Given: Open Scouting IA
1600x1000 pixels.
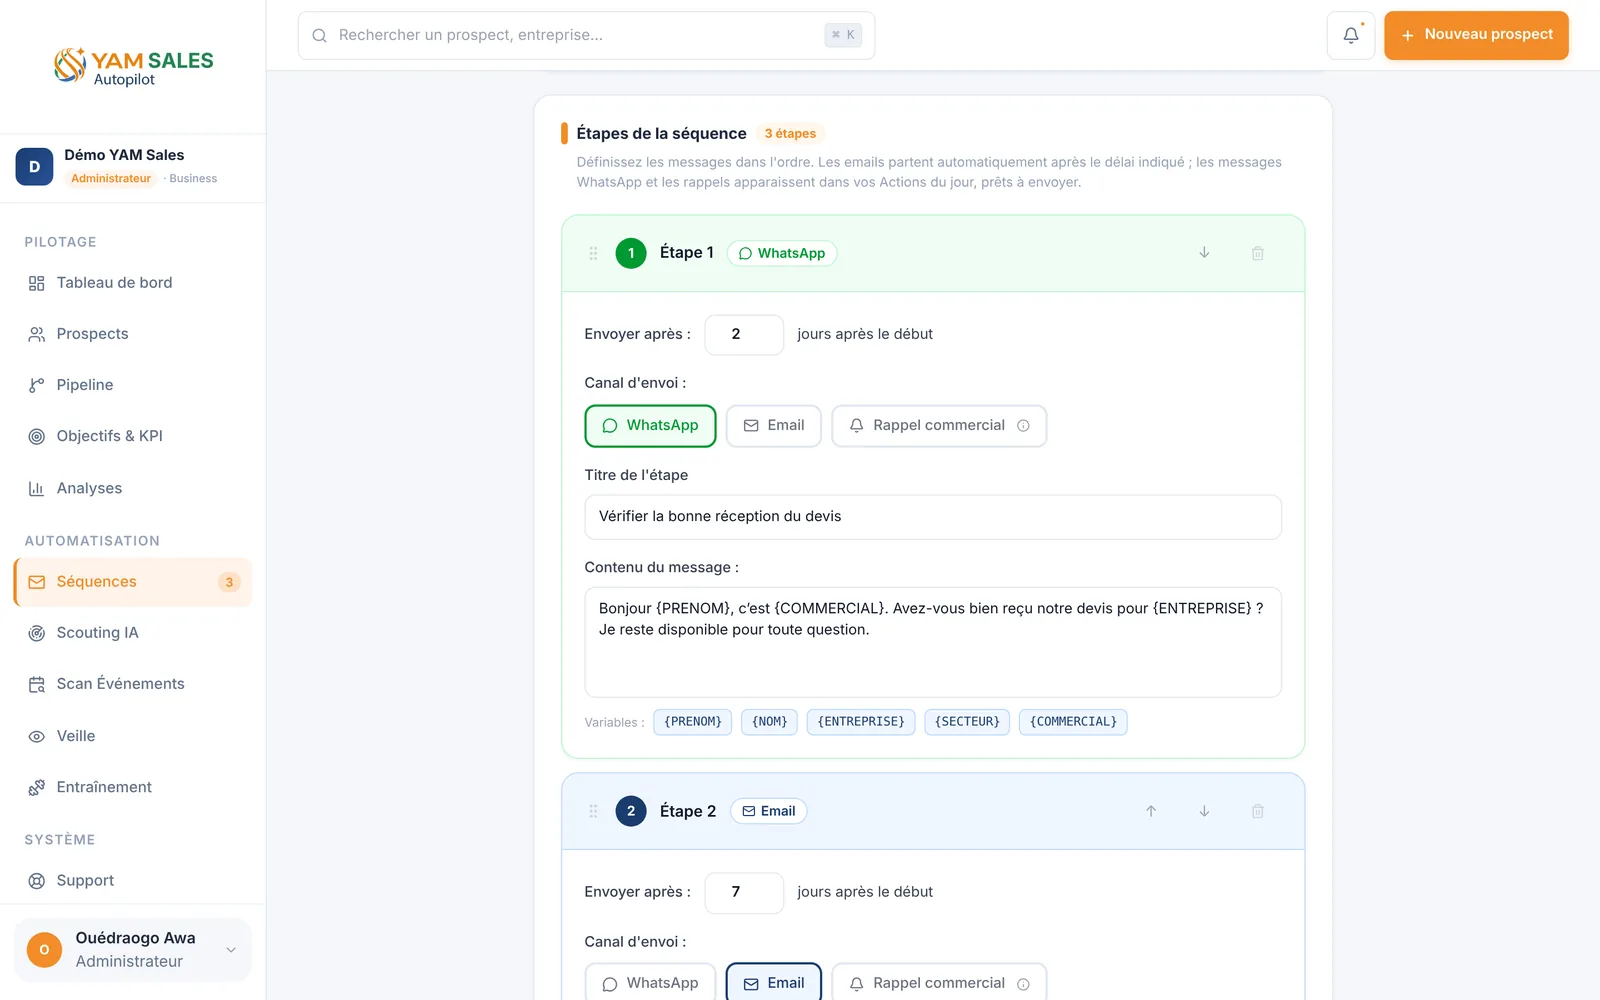Looking at the screenshot, I should [x=133, y=633].
